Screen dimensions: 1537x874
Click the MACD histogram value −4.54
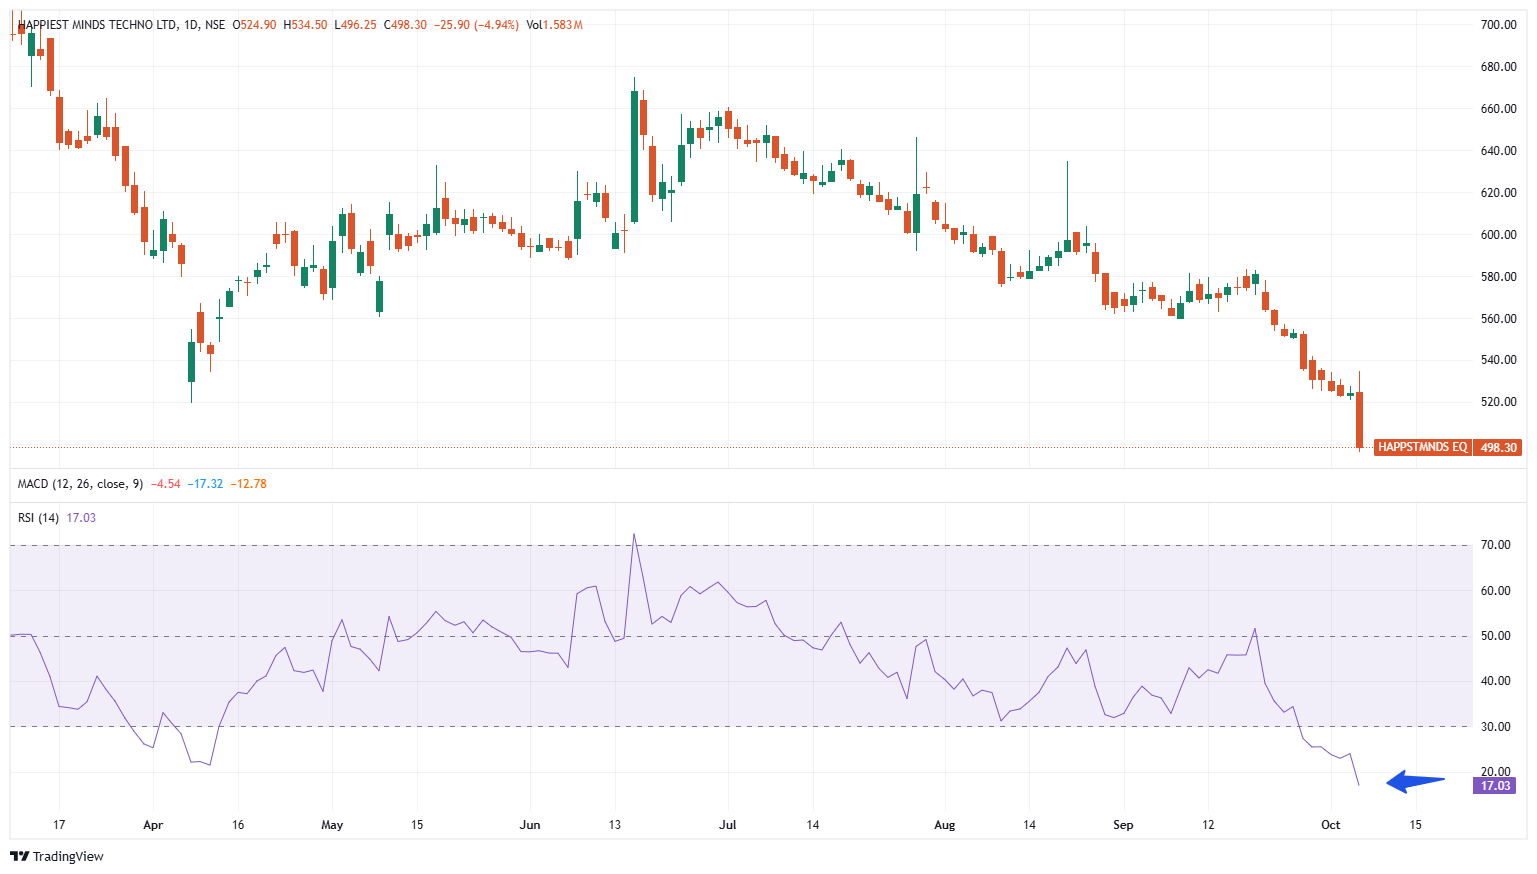point(165,484)
